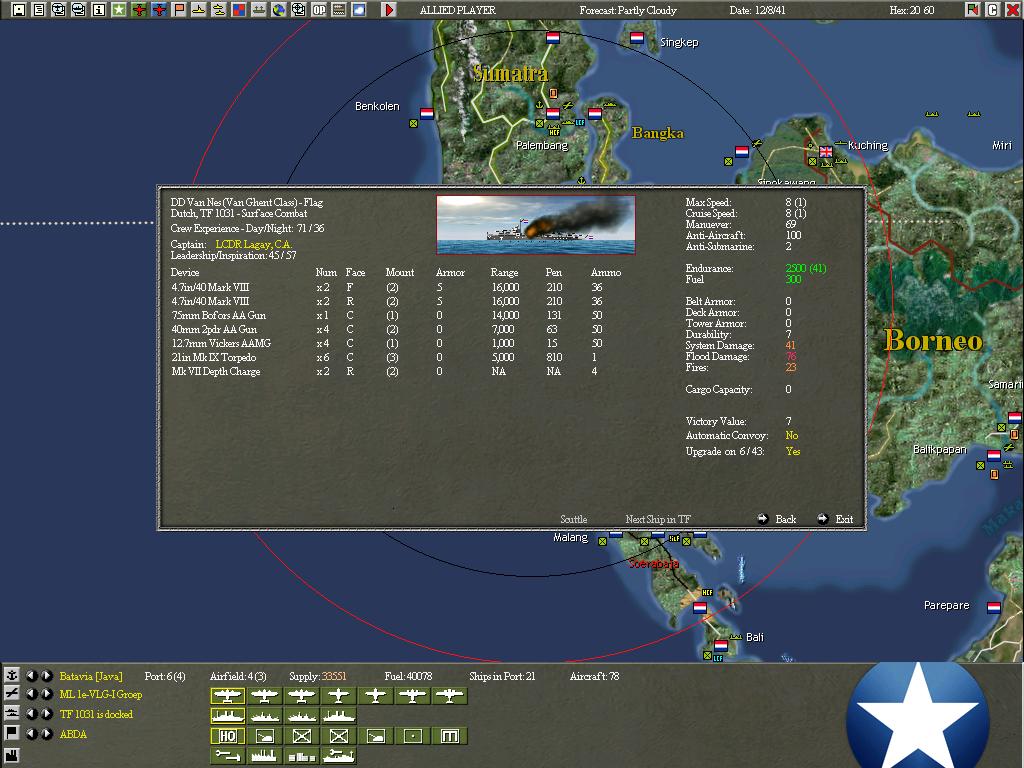This screenshot has height=768, width=1024.
Task: Next command arrow beside ABDA
Action: coord(46,733)
